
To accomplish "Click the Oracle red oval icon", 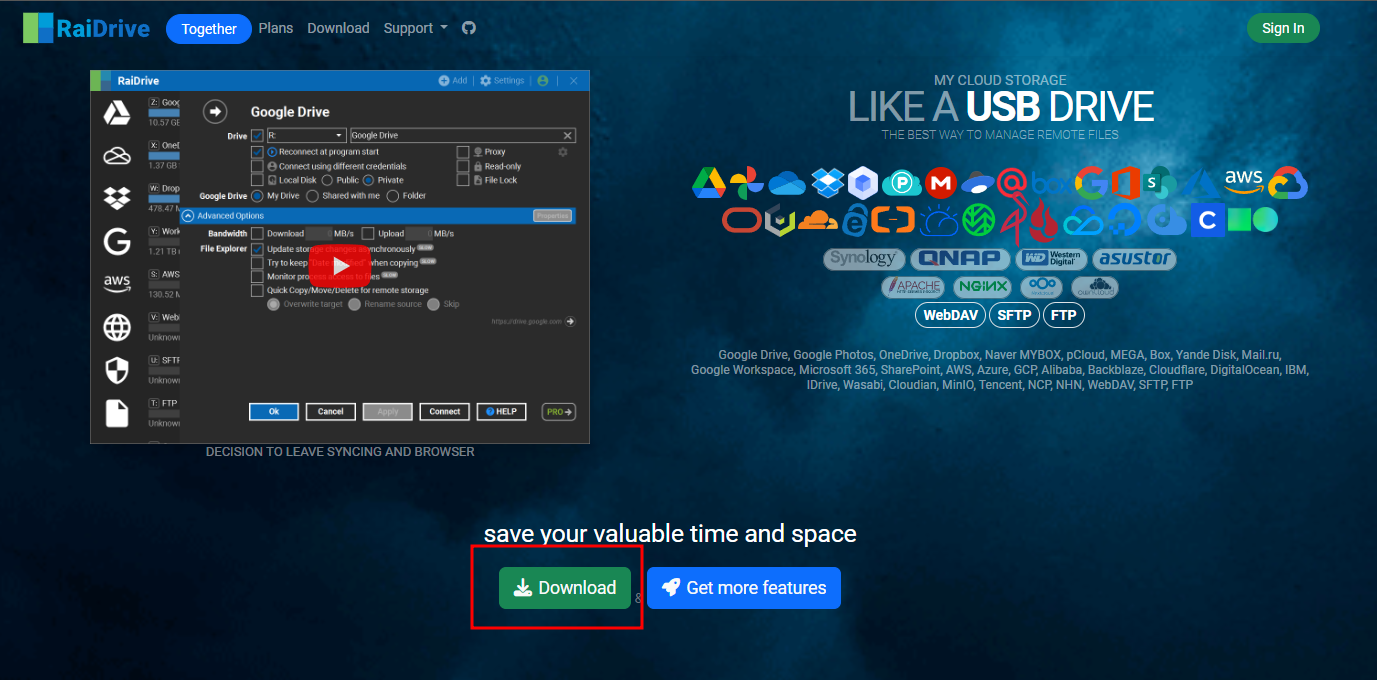I will [742, 220].
